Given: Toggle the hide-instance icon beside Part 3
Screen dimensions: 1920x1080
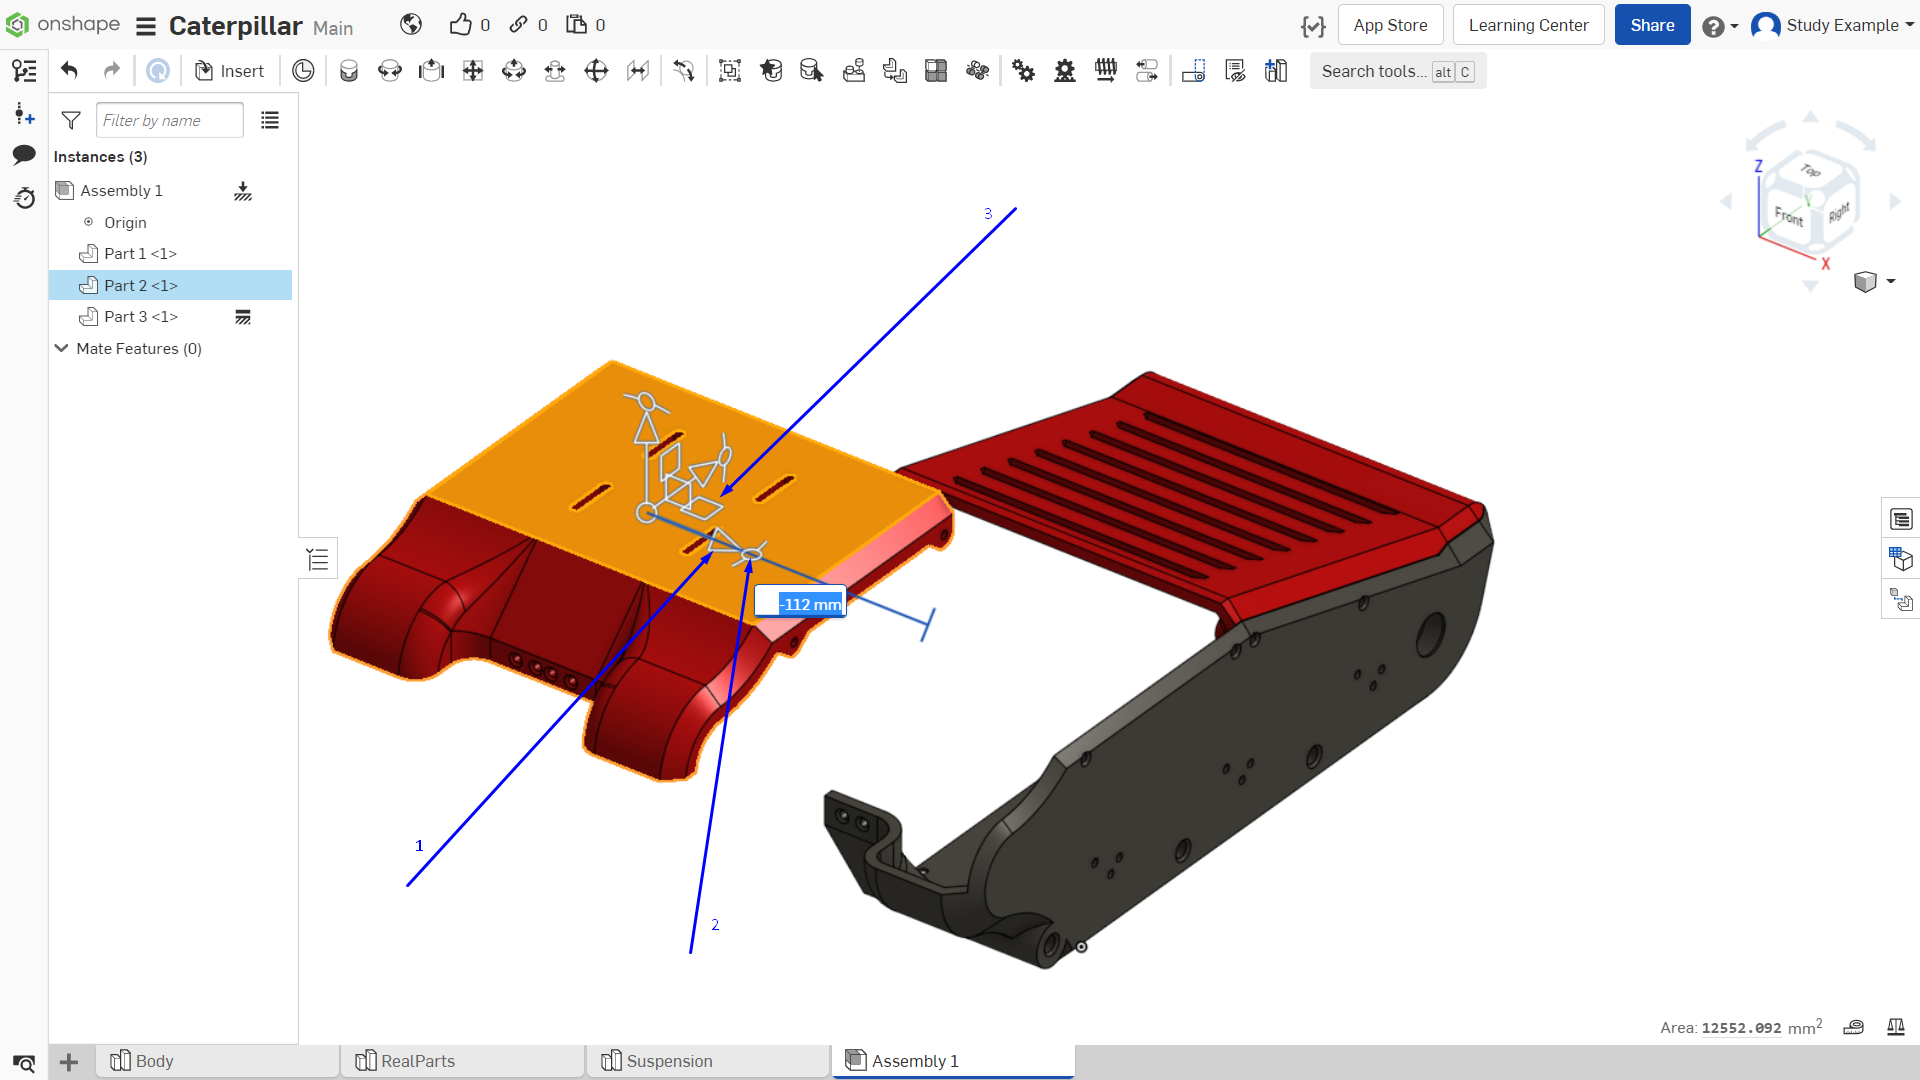Looking at the screenshot, I should [243, 317].
